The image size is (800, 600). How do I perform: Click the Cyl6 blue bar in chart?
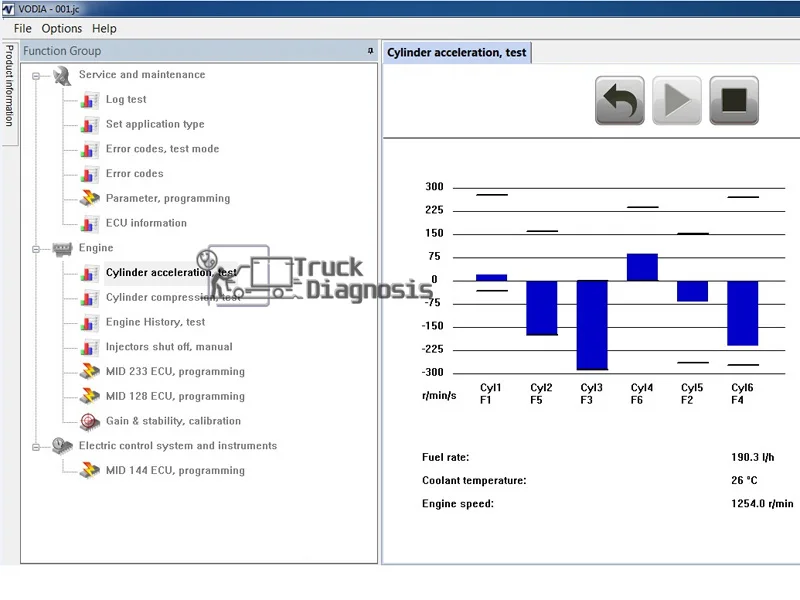click(x=743, y=313)
